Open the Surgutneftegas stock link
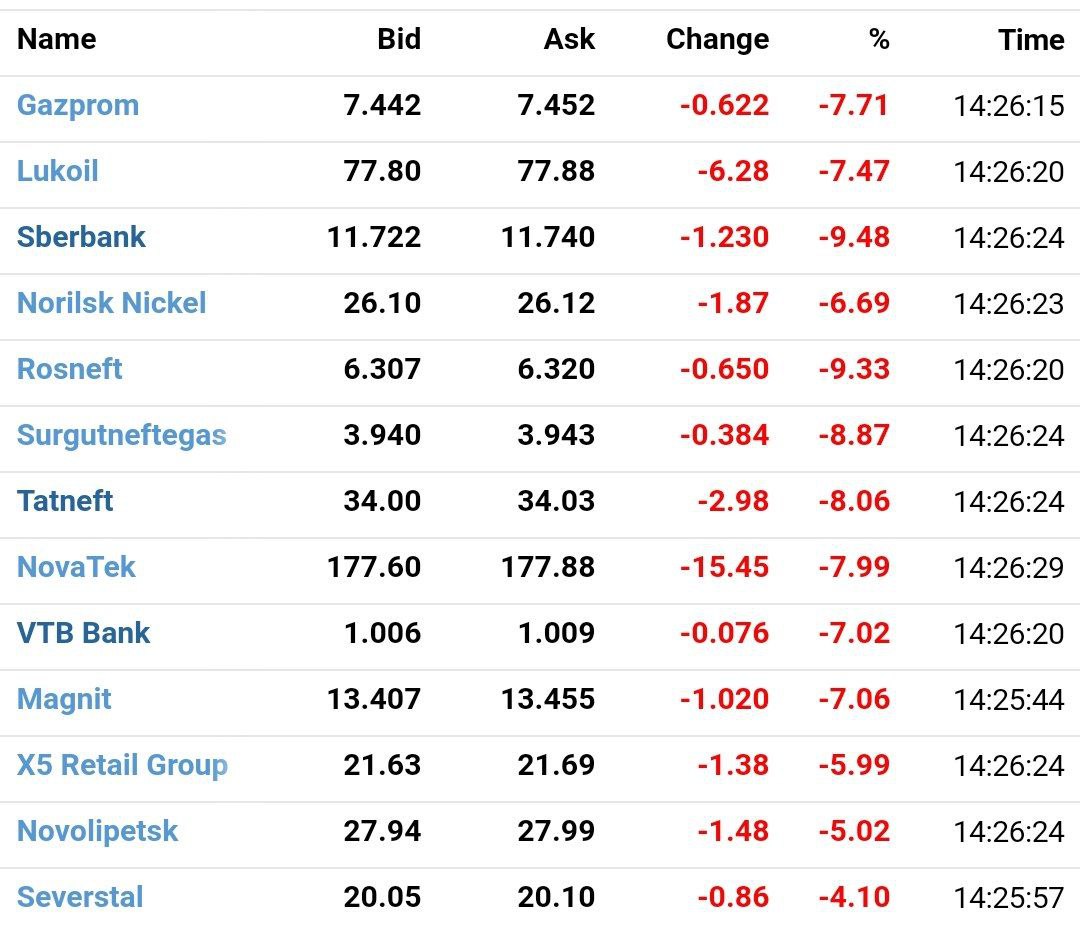This screenshot has height=946, width=1080. pos(121,435)
